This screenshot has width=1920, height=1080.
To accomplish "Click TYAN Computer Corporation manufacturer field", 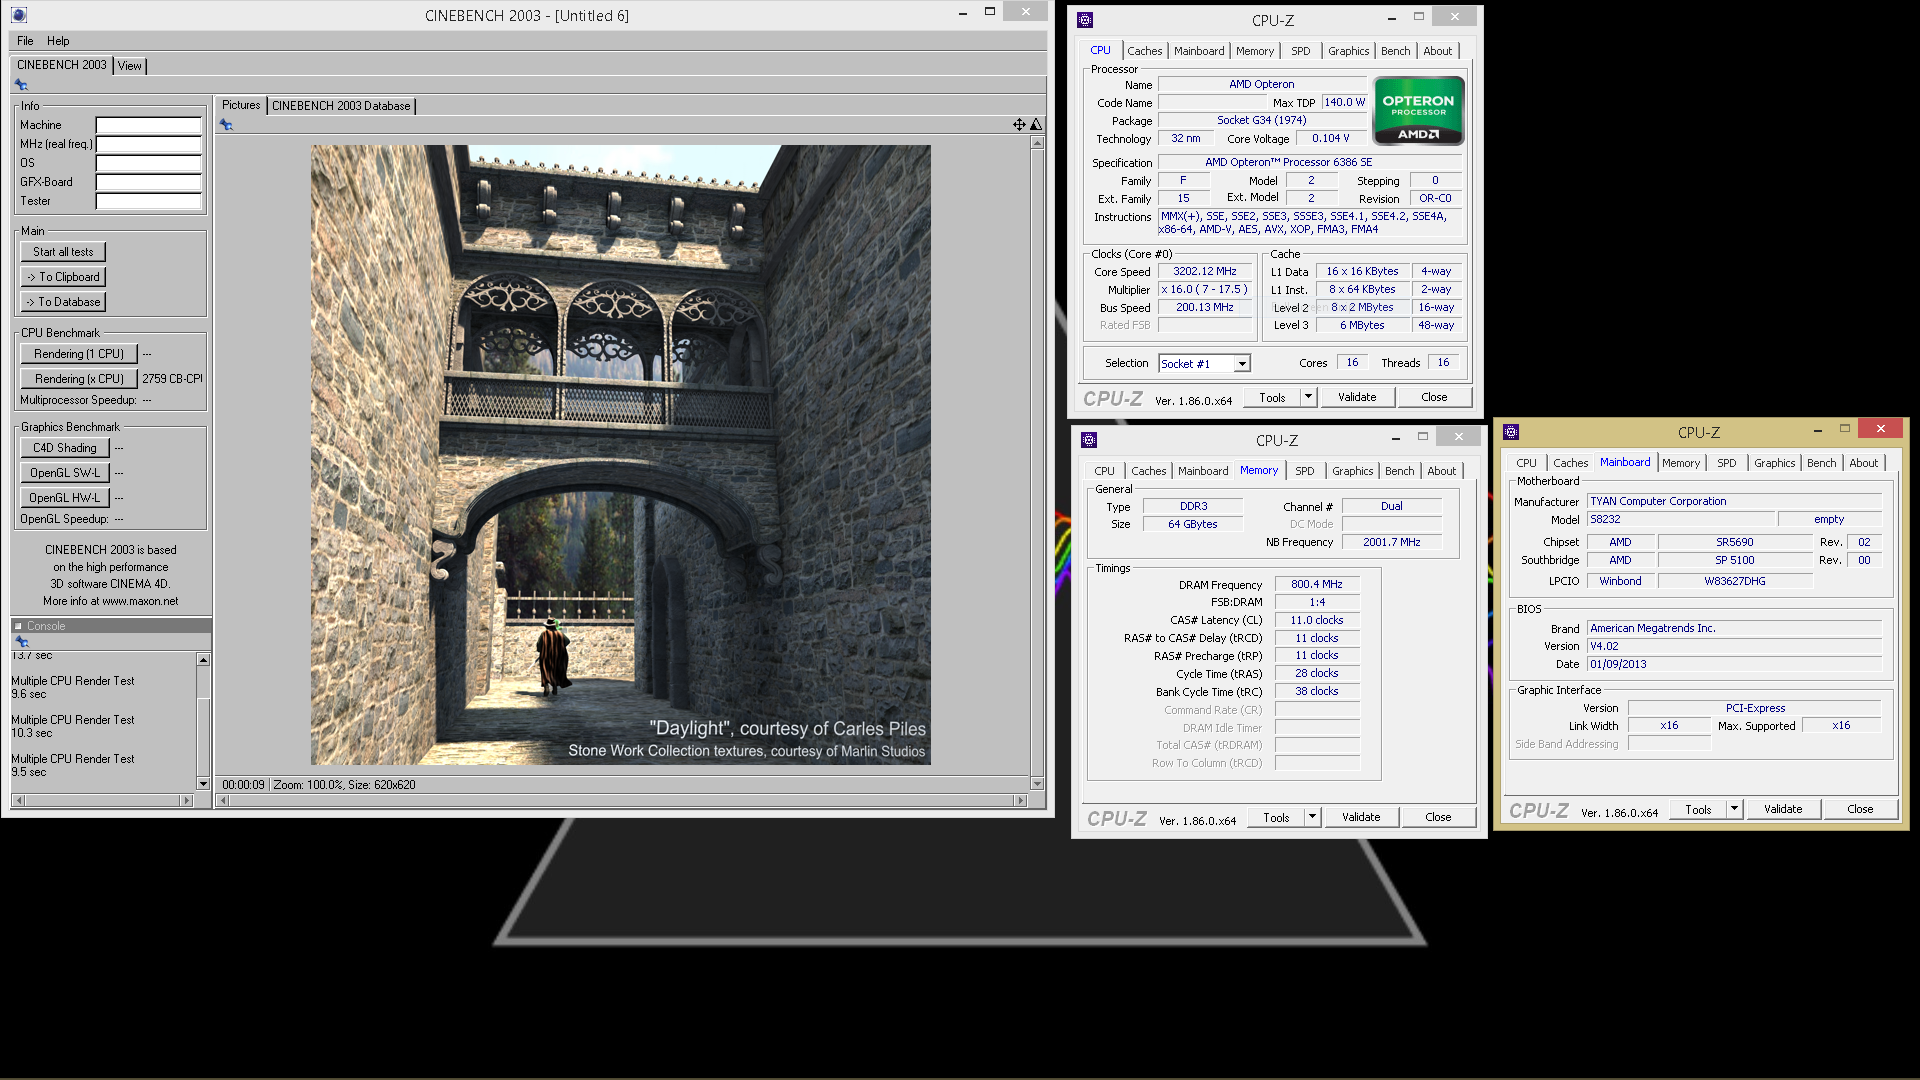I will [1734, 502].
